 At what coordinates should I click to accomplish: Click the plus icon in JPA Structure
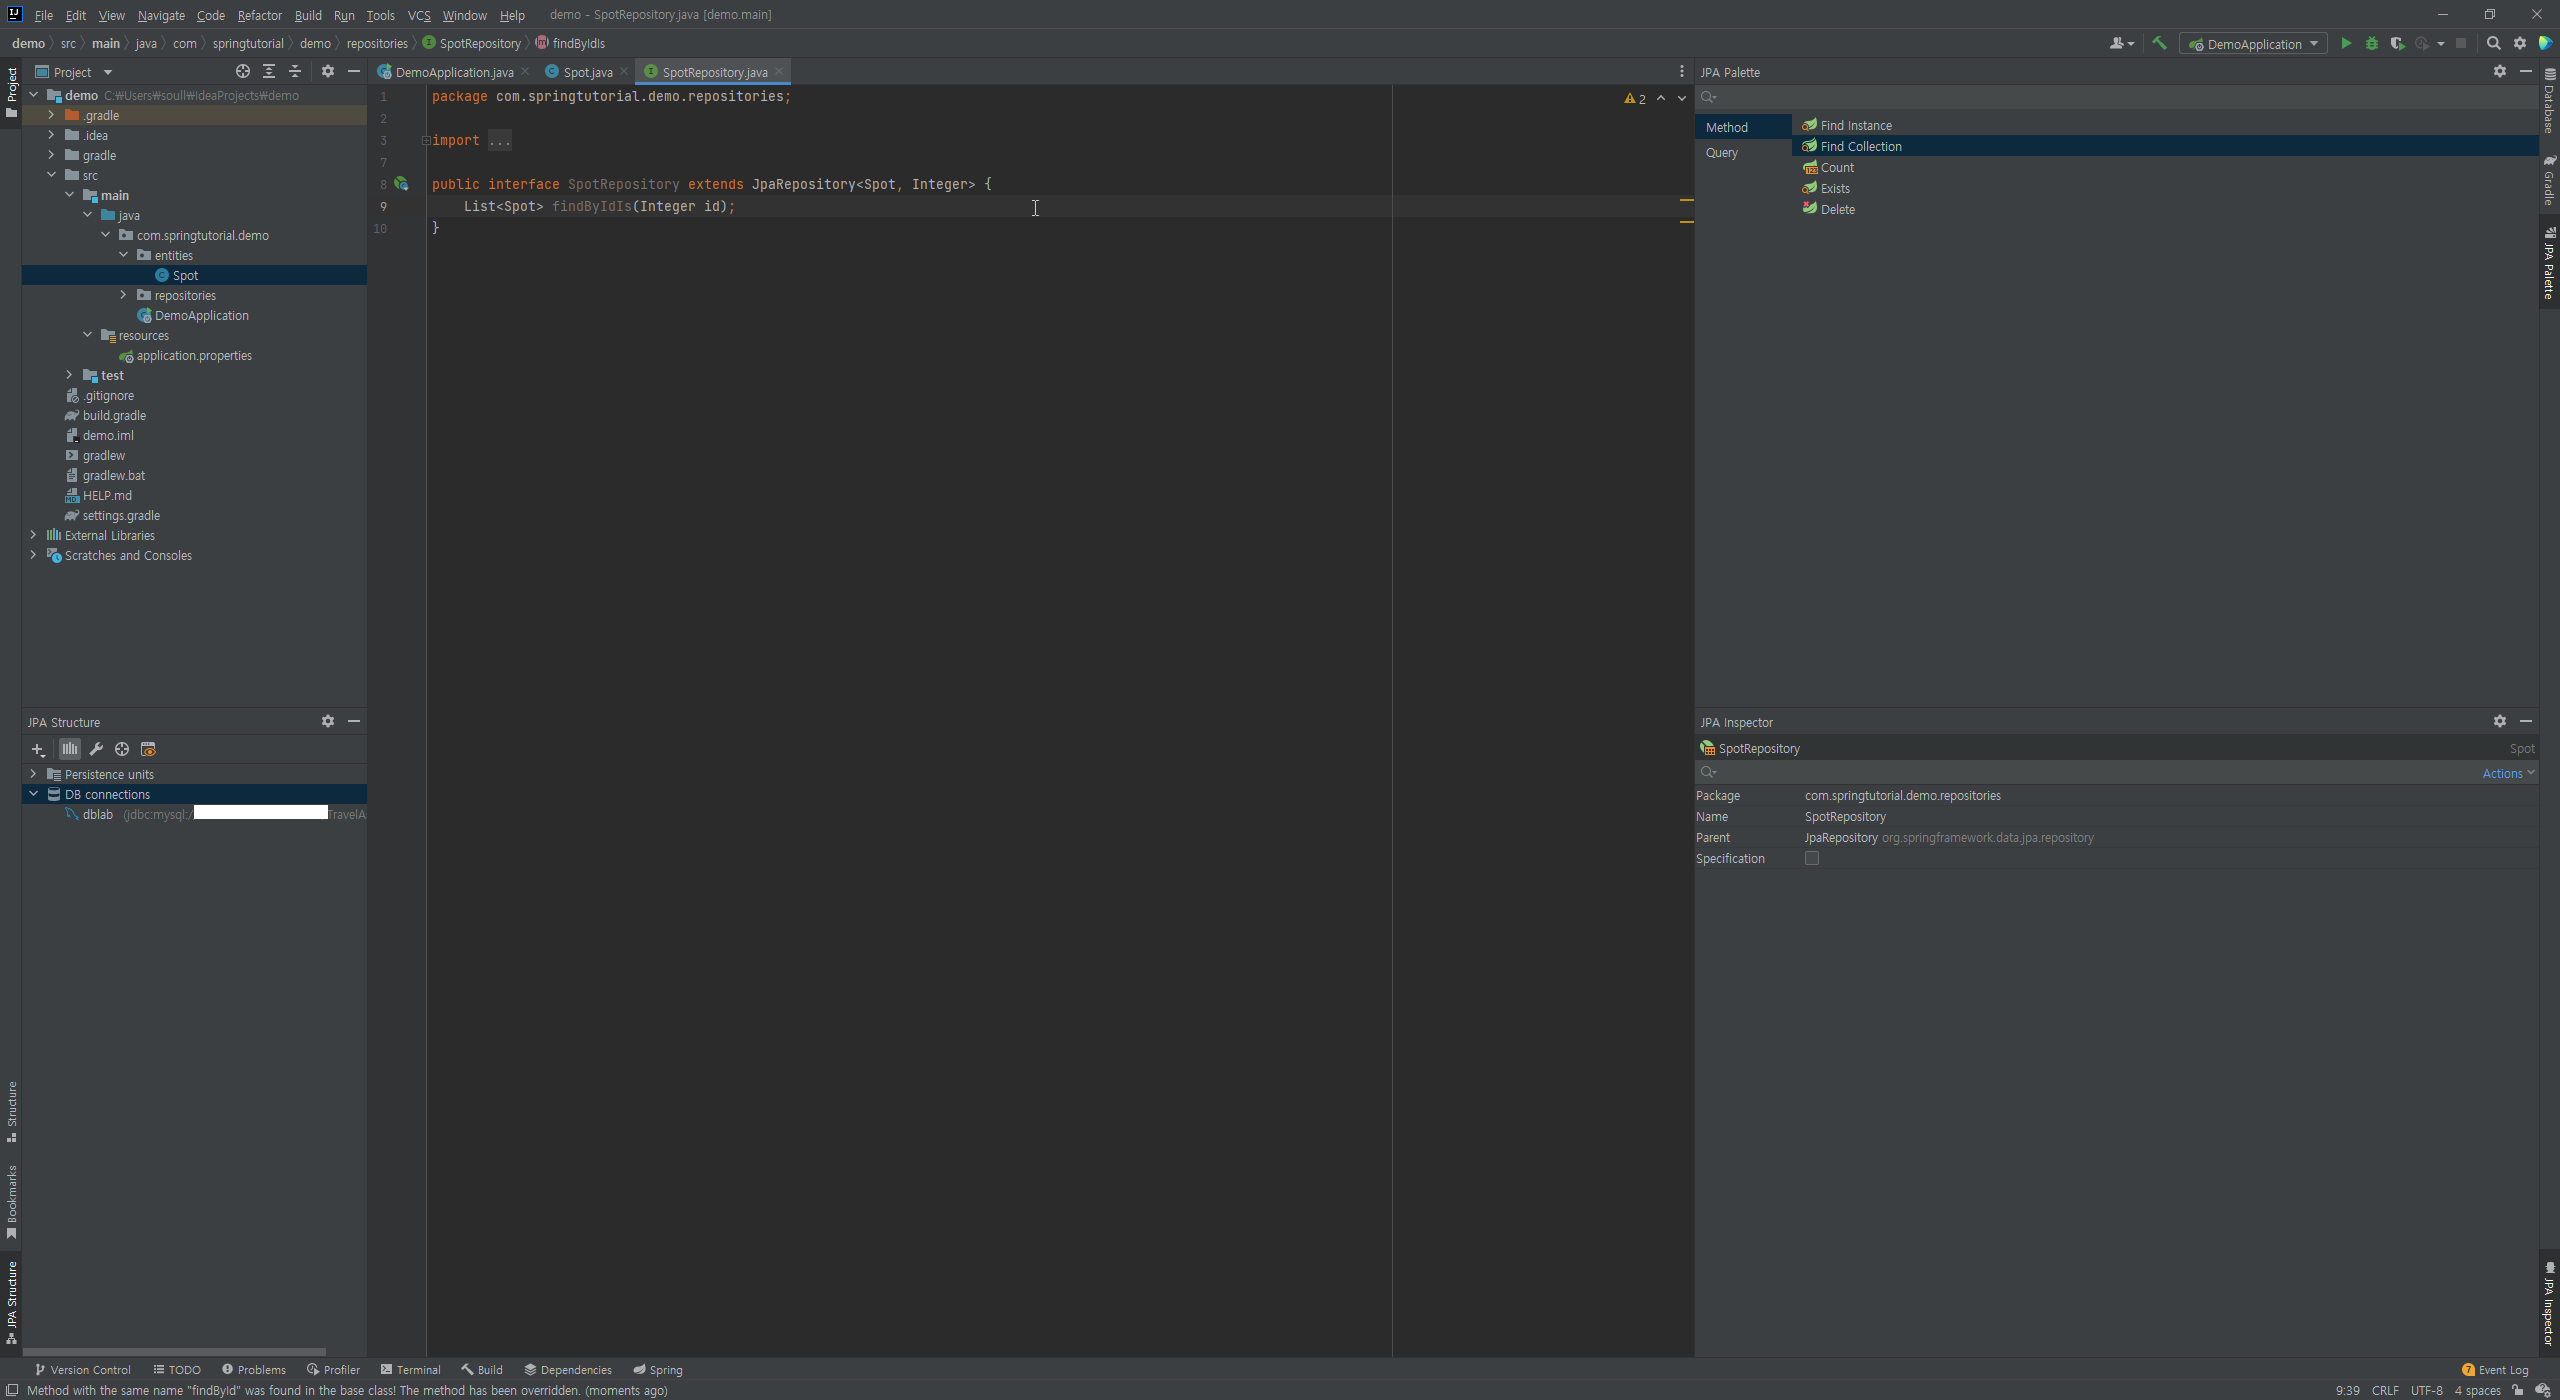tap(38, 749)
